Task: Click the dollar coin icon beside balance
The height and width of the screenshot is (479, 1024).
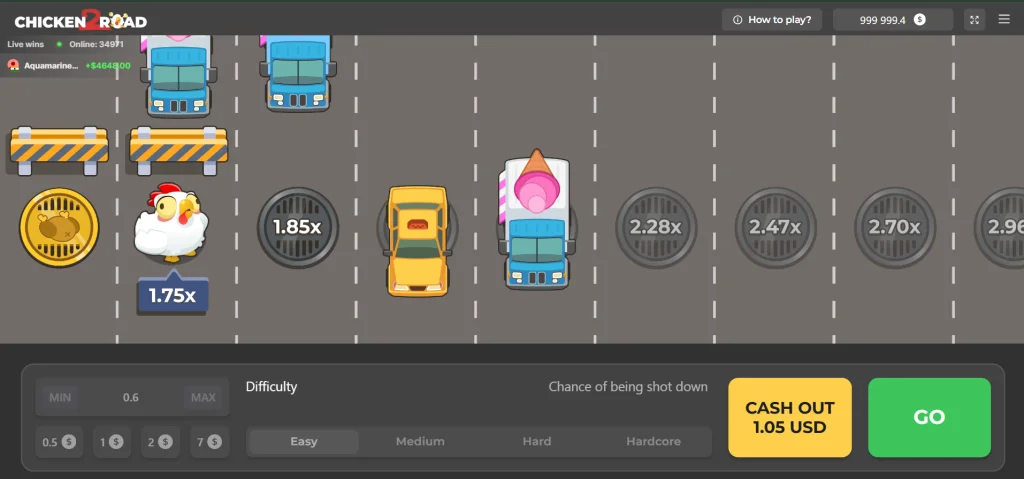Action: pyautogui.click(x=920, y=20)
